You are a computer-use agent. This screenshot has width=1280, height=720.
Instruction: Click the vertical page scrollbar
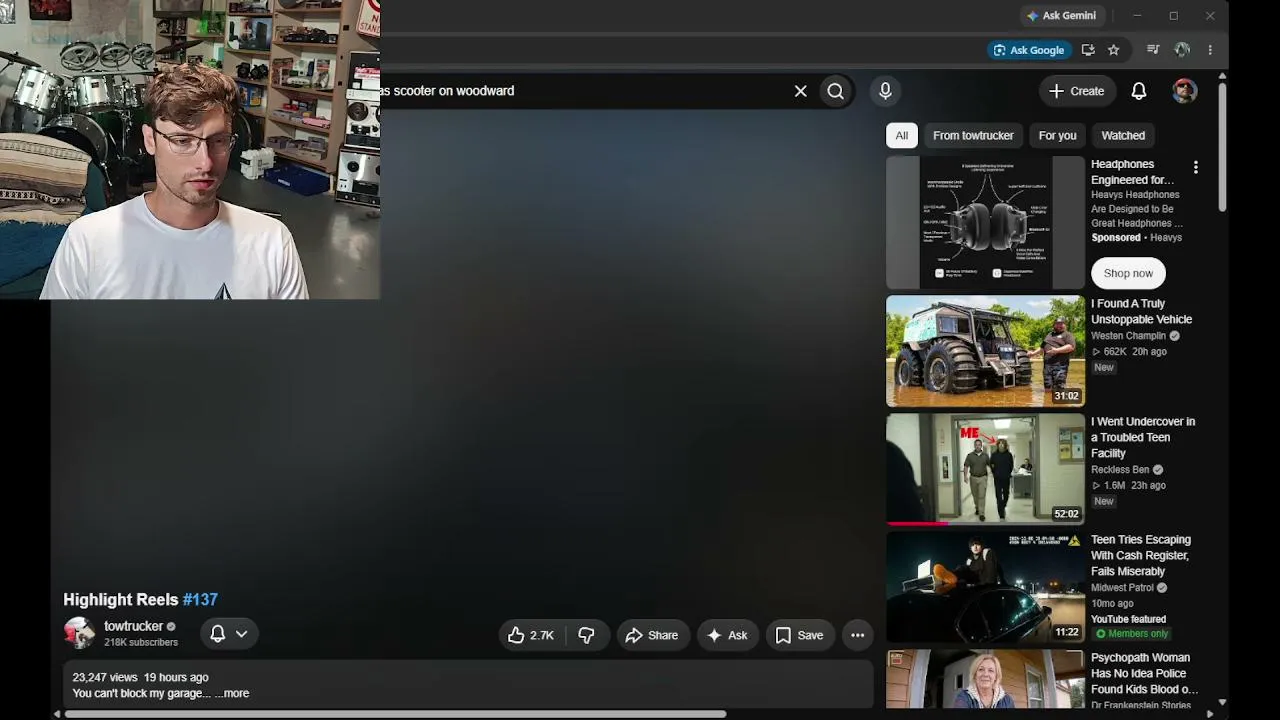pos(1222,146)
